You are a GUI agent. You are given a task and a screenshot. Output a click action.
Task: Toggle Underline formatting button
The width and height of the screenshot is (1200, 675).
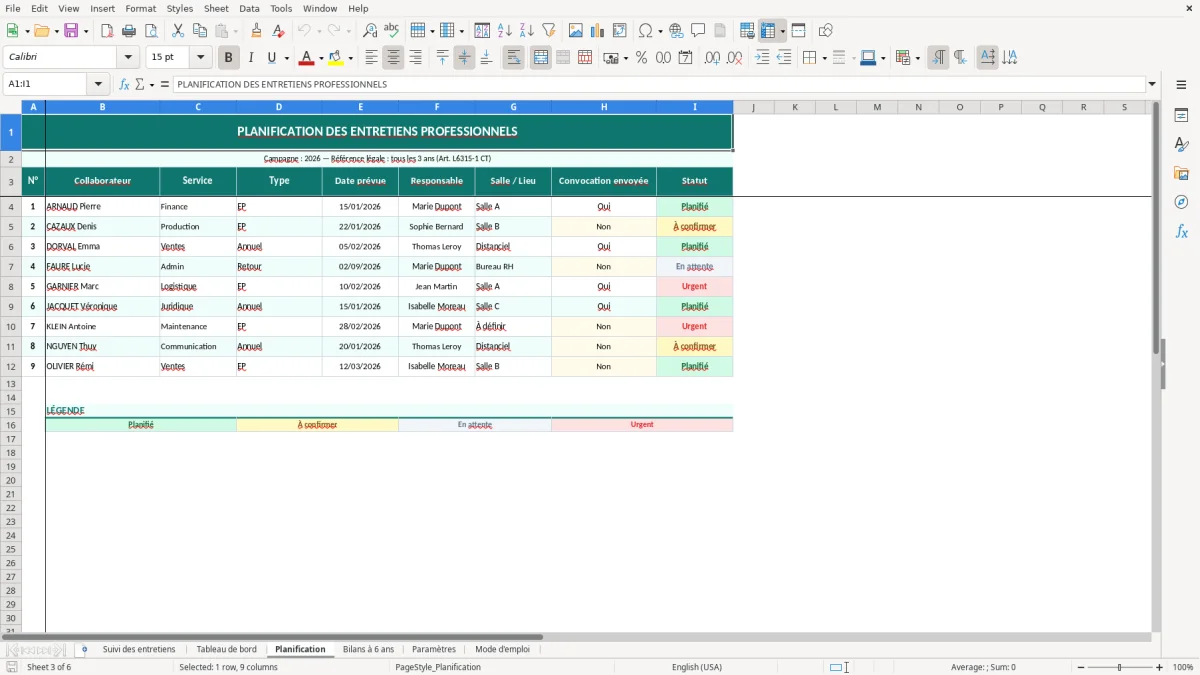click(x=271, y=58)
